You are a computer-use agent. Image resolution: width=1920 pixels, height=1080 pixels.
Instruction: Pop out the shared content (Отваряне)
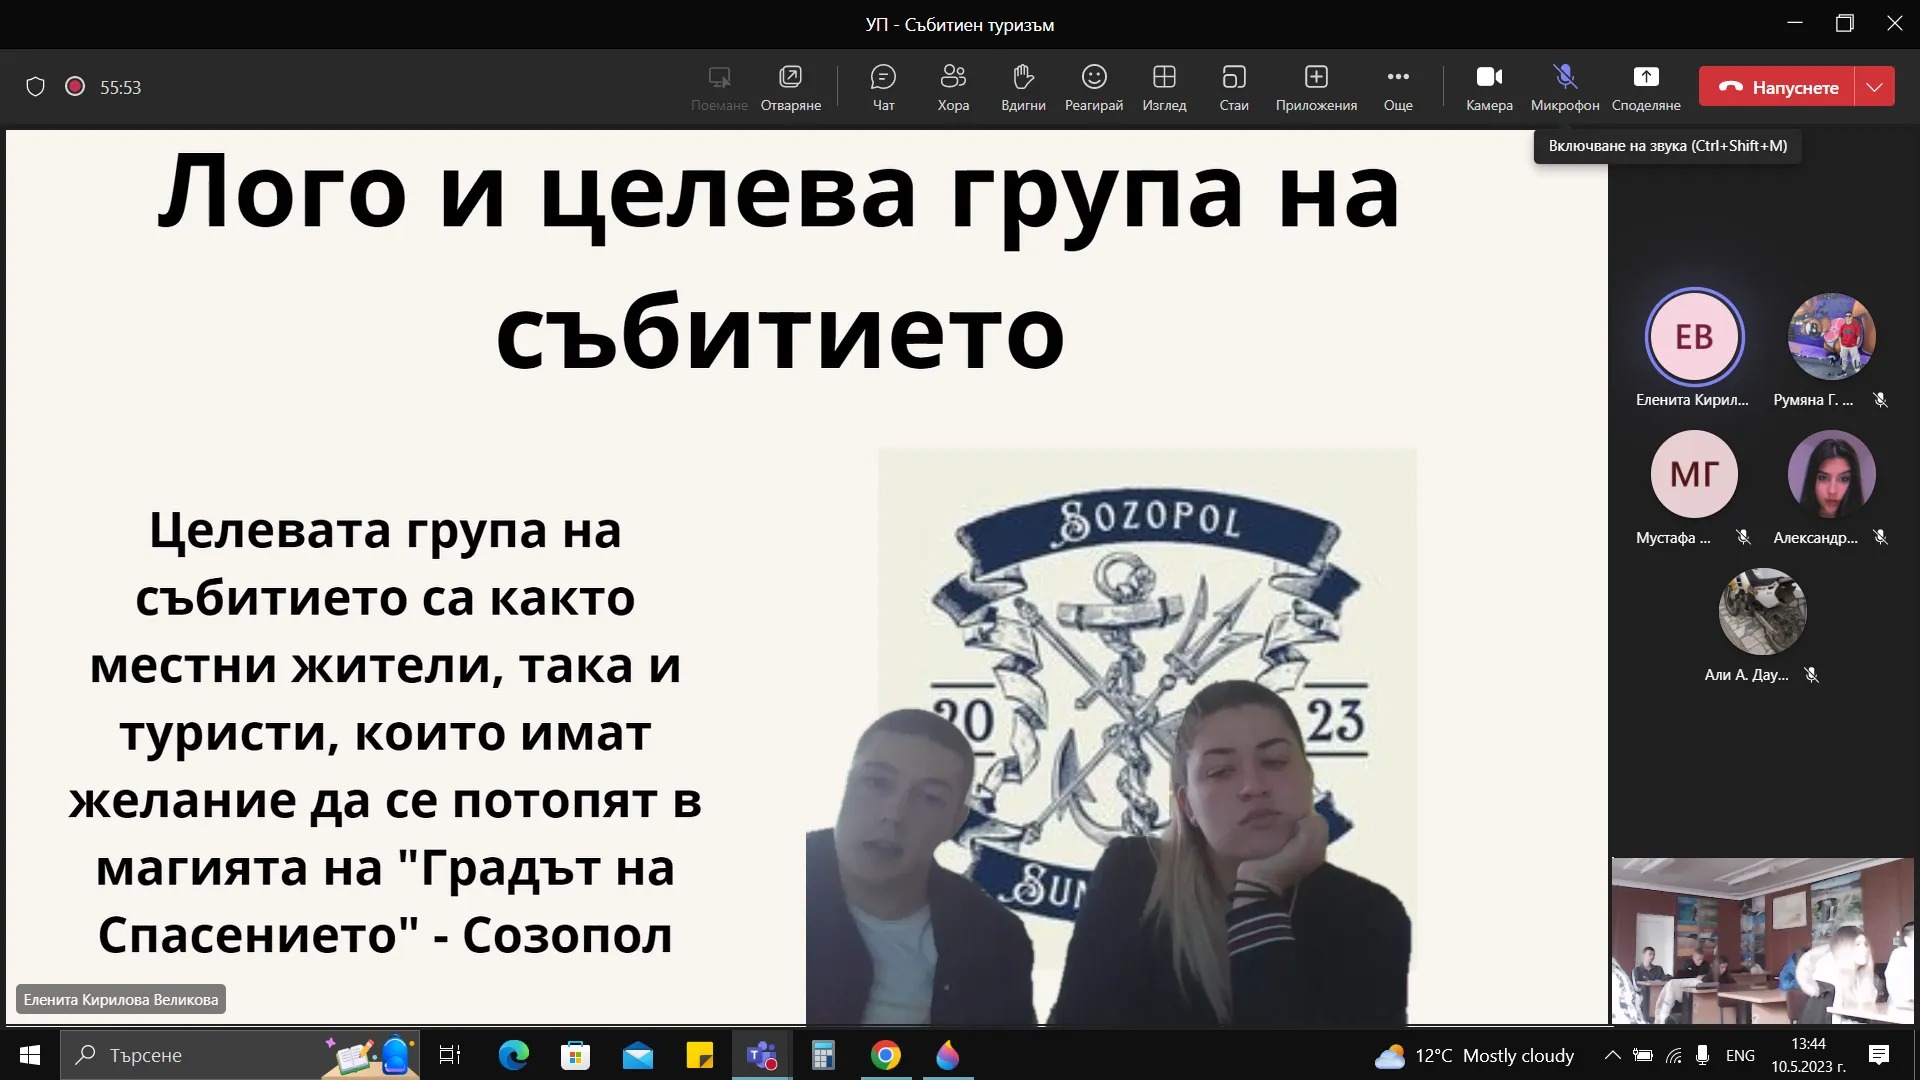click(x=790, y=88)
